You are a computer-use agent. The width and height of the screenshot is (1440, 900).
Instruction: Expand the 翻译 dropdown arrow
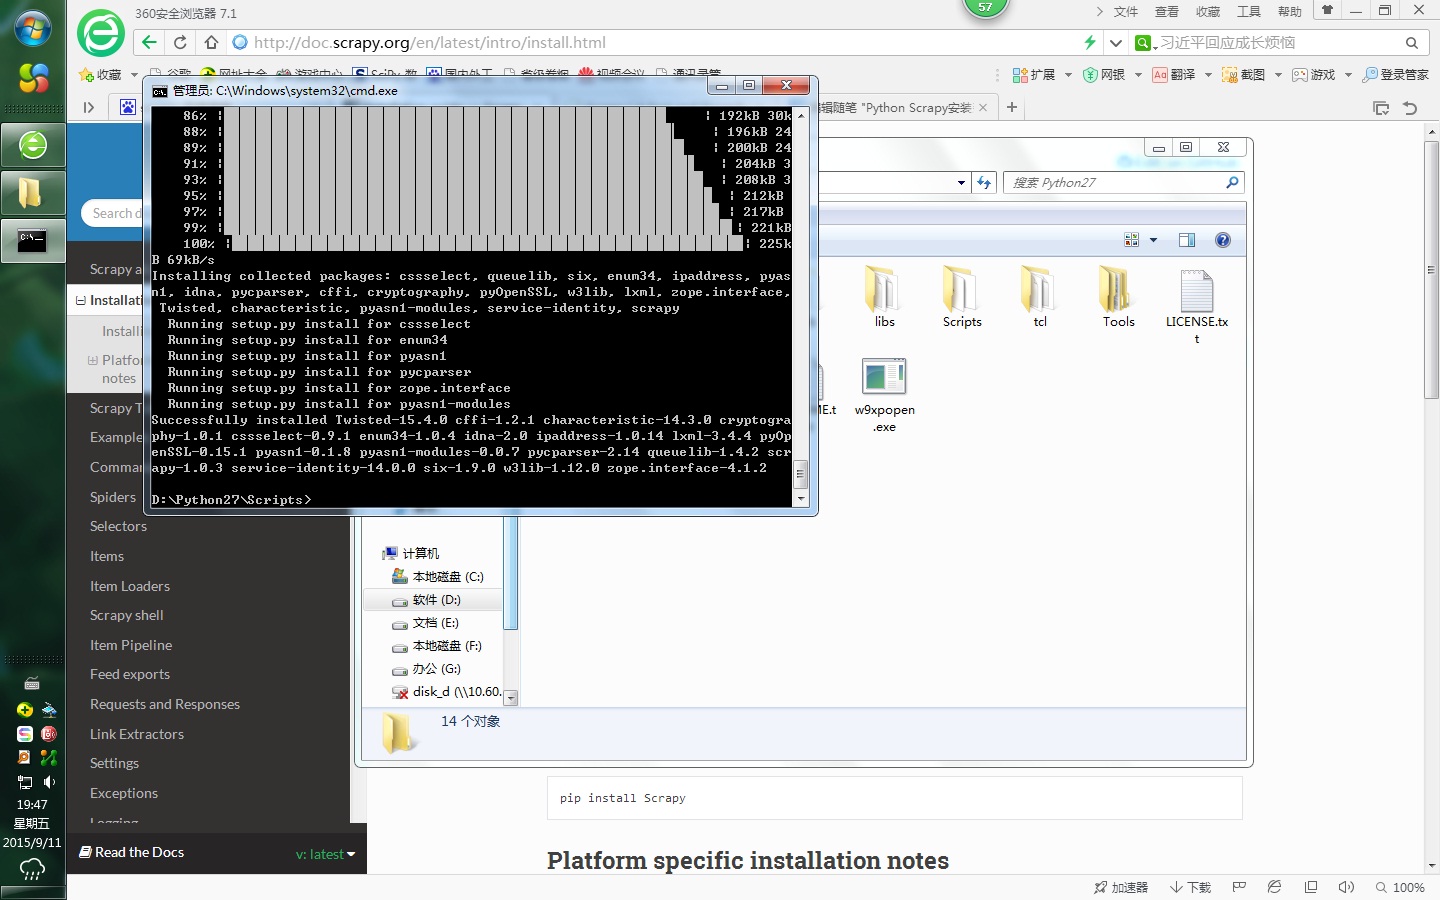click(x=1208, y=75)
